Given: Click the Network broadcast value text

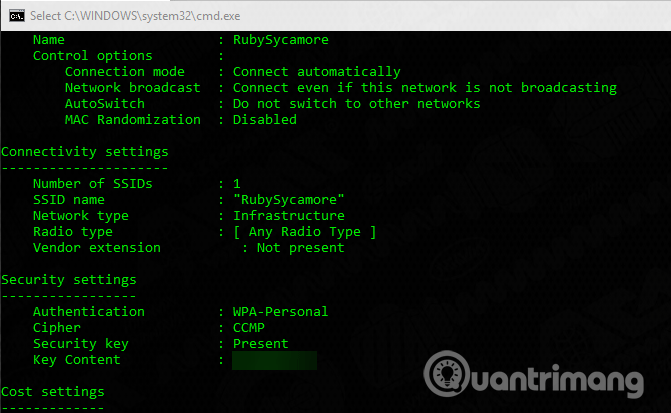Looking at the screenshot, I should (424, 88).
